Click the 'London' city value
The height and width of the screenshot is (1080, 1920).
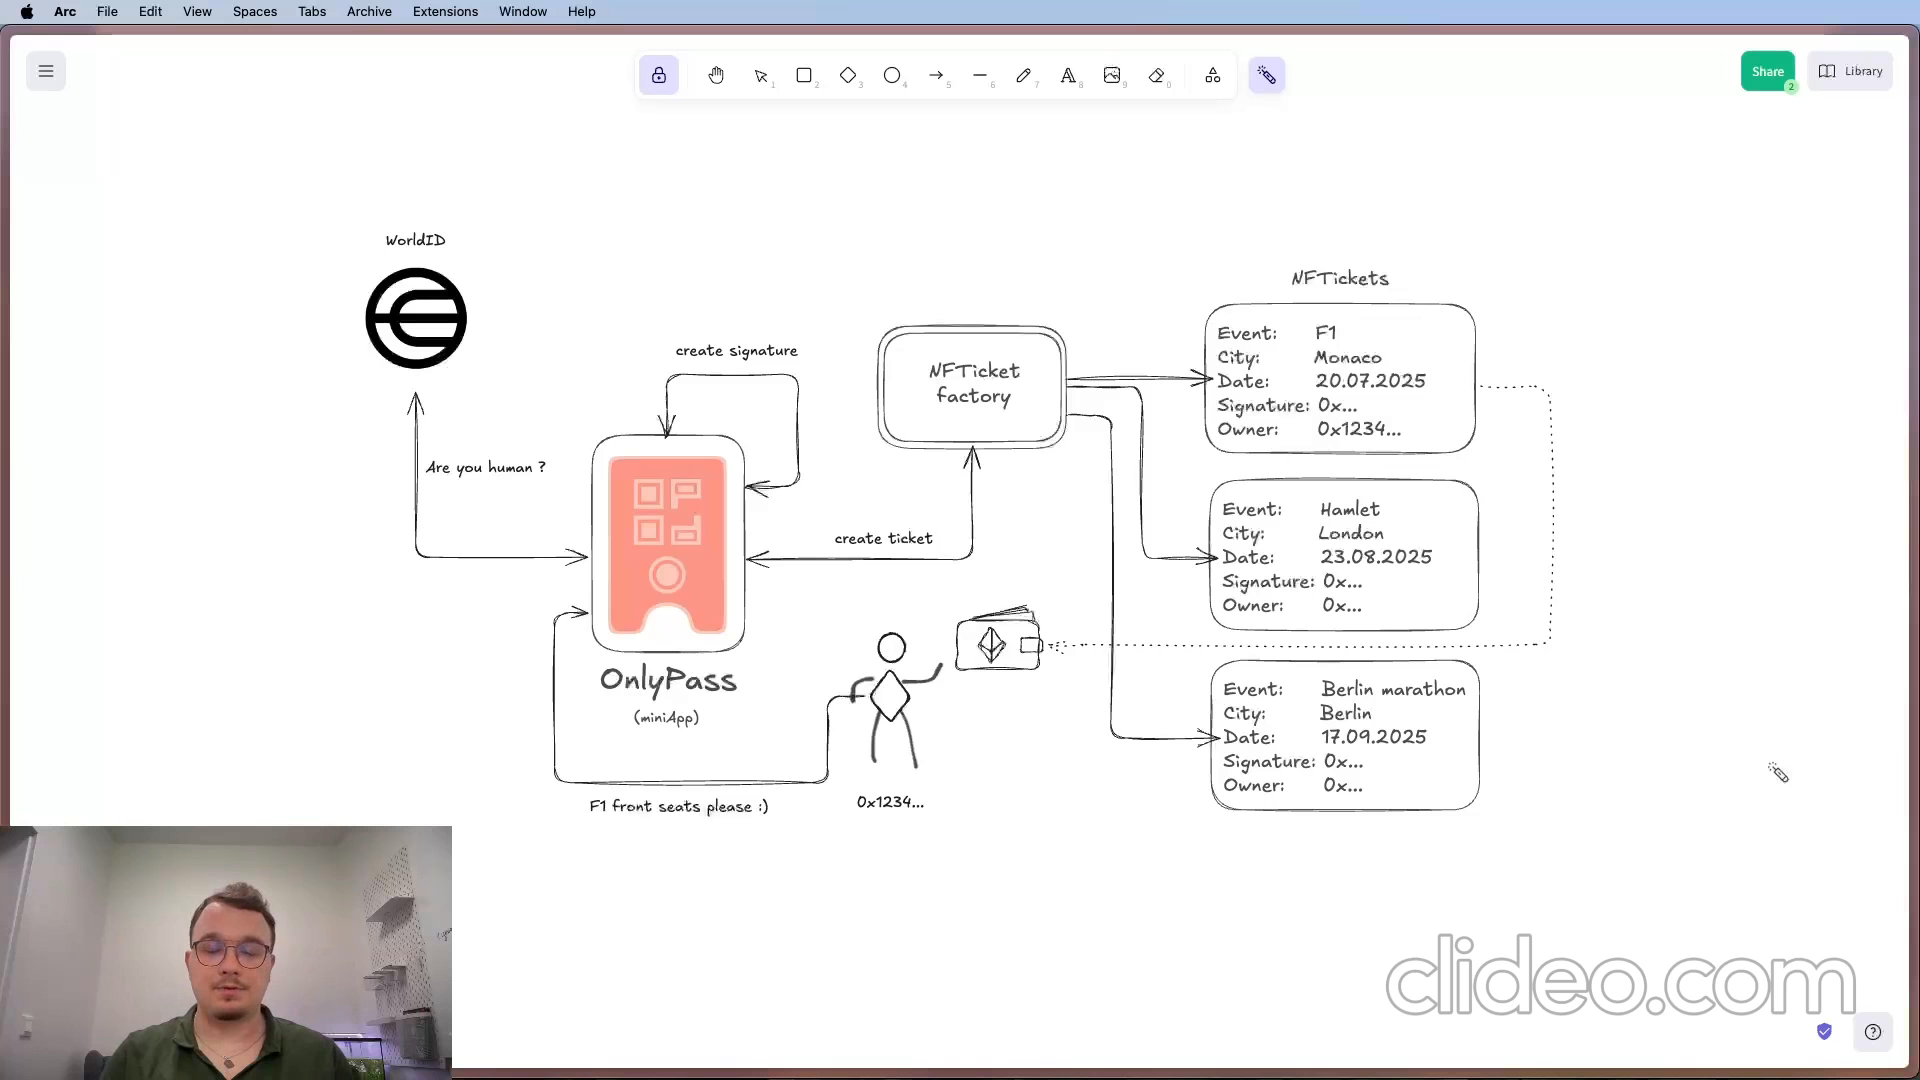tap(1351, 533)
